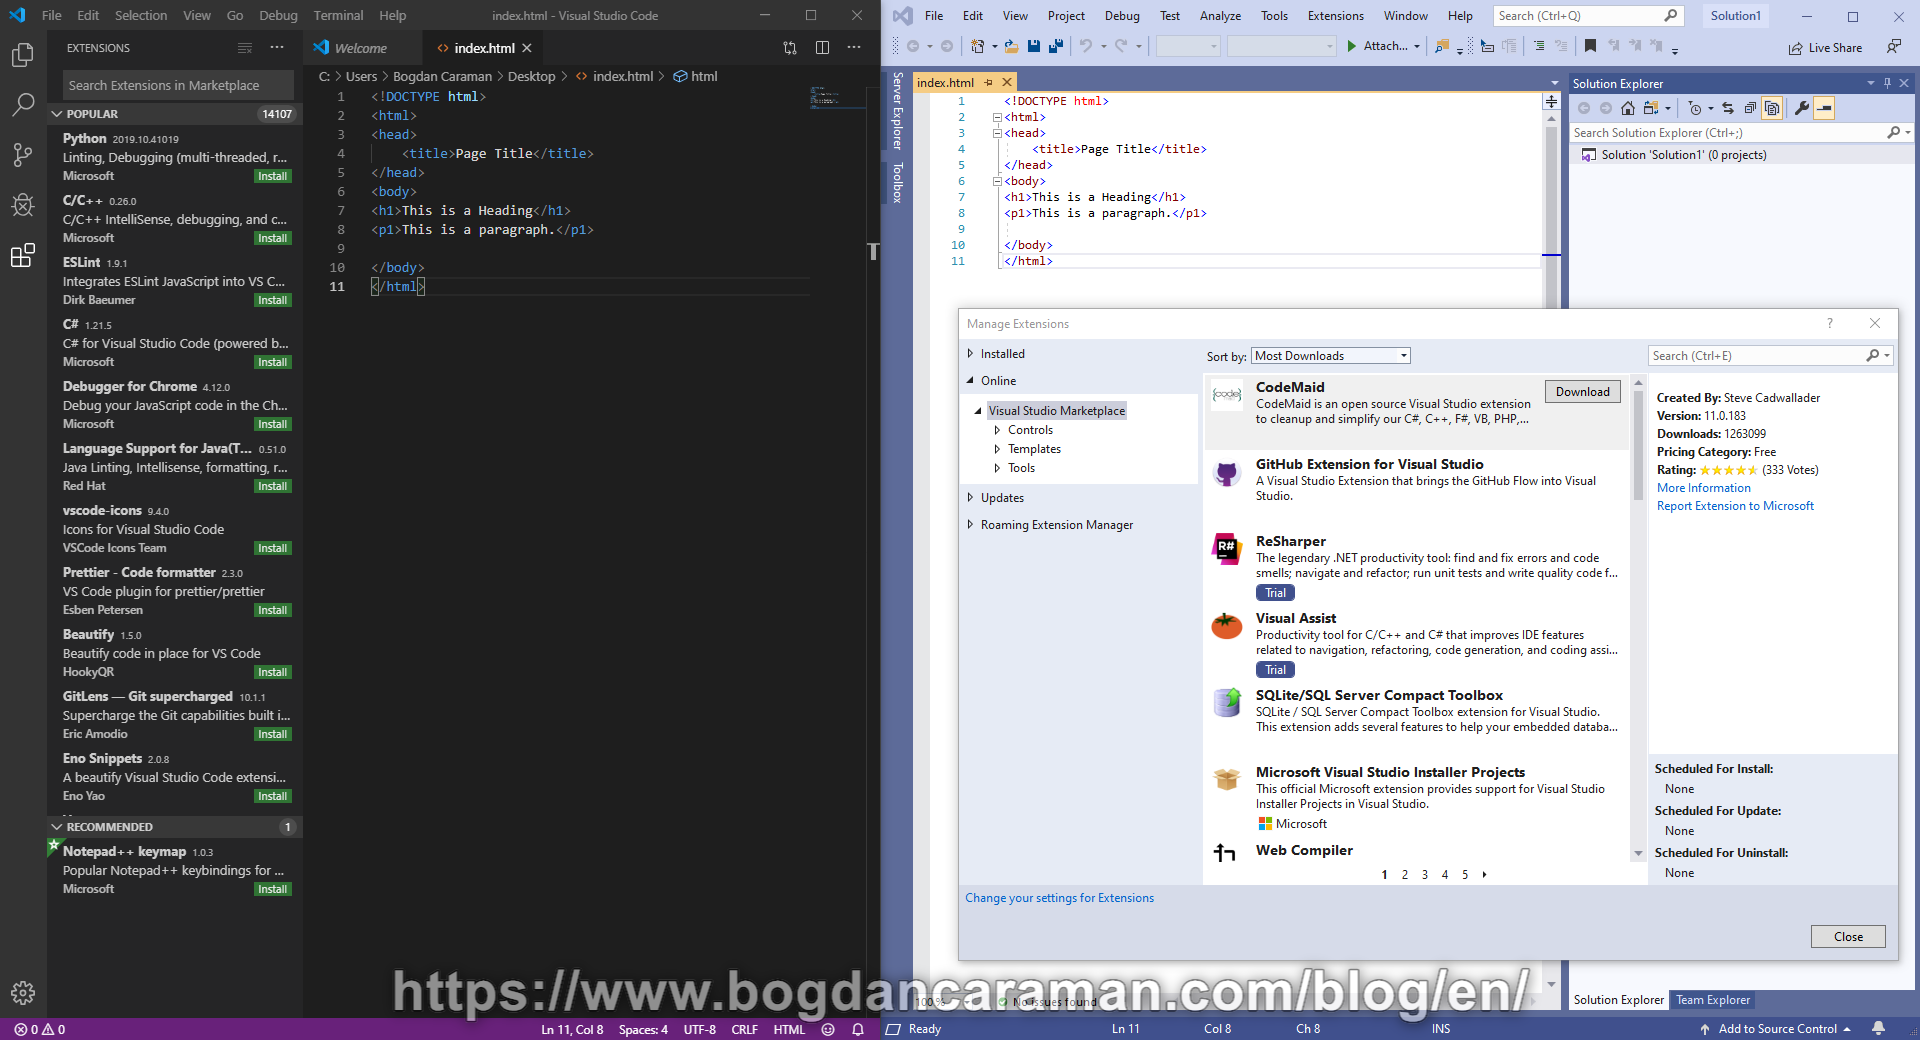Image resolution: width=1920 pixels, height=1040 pixels.
Task: Open the vertical Server Explorer tab
Action: click(897, 111)
